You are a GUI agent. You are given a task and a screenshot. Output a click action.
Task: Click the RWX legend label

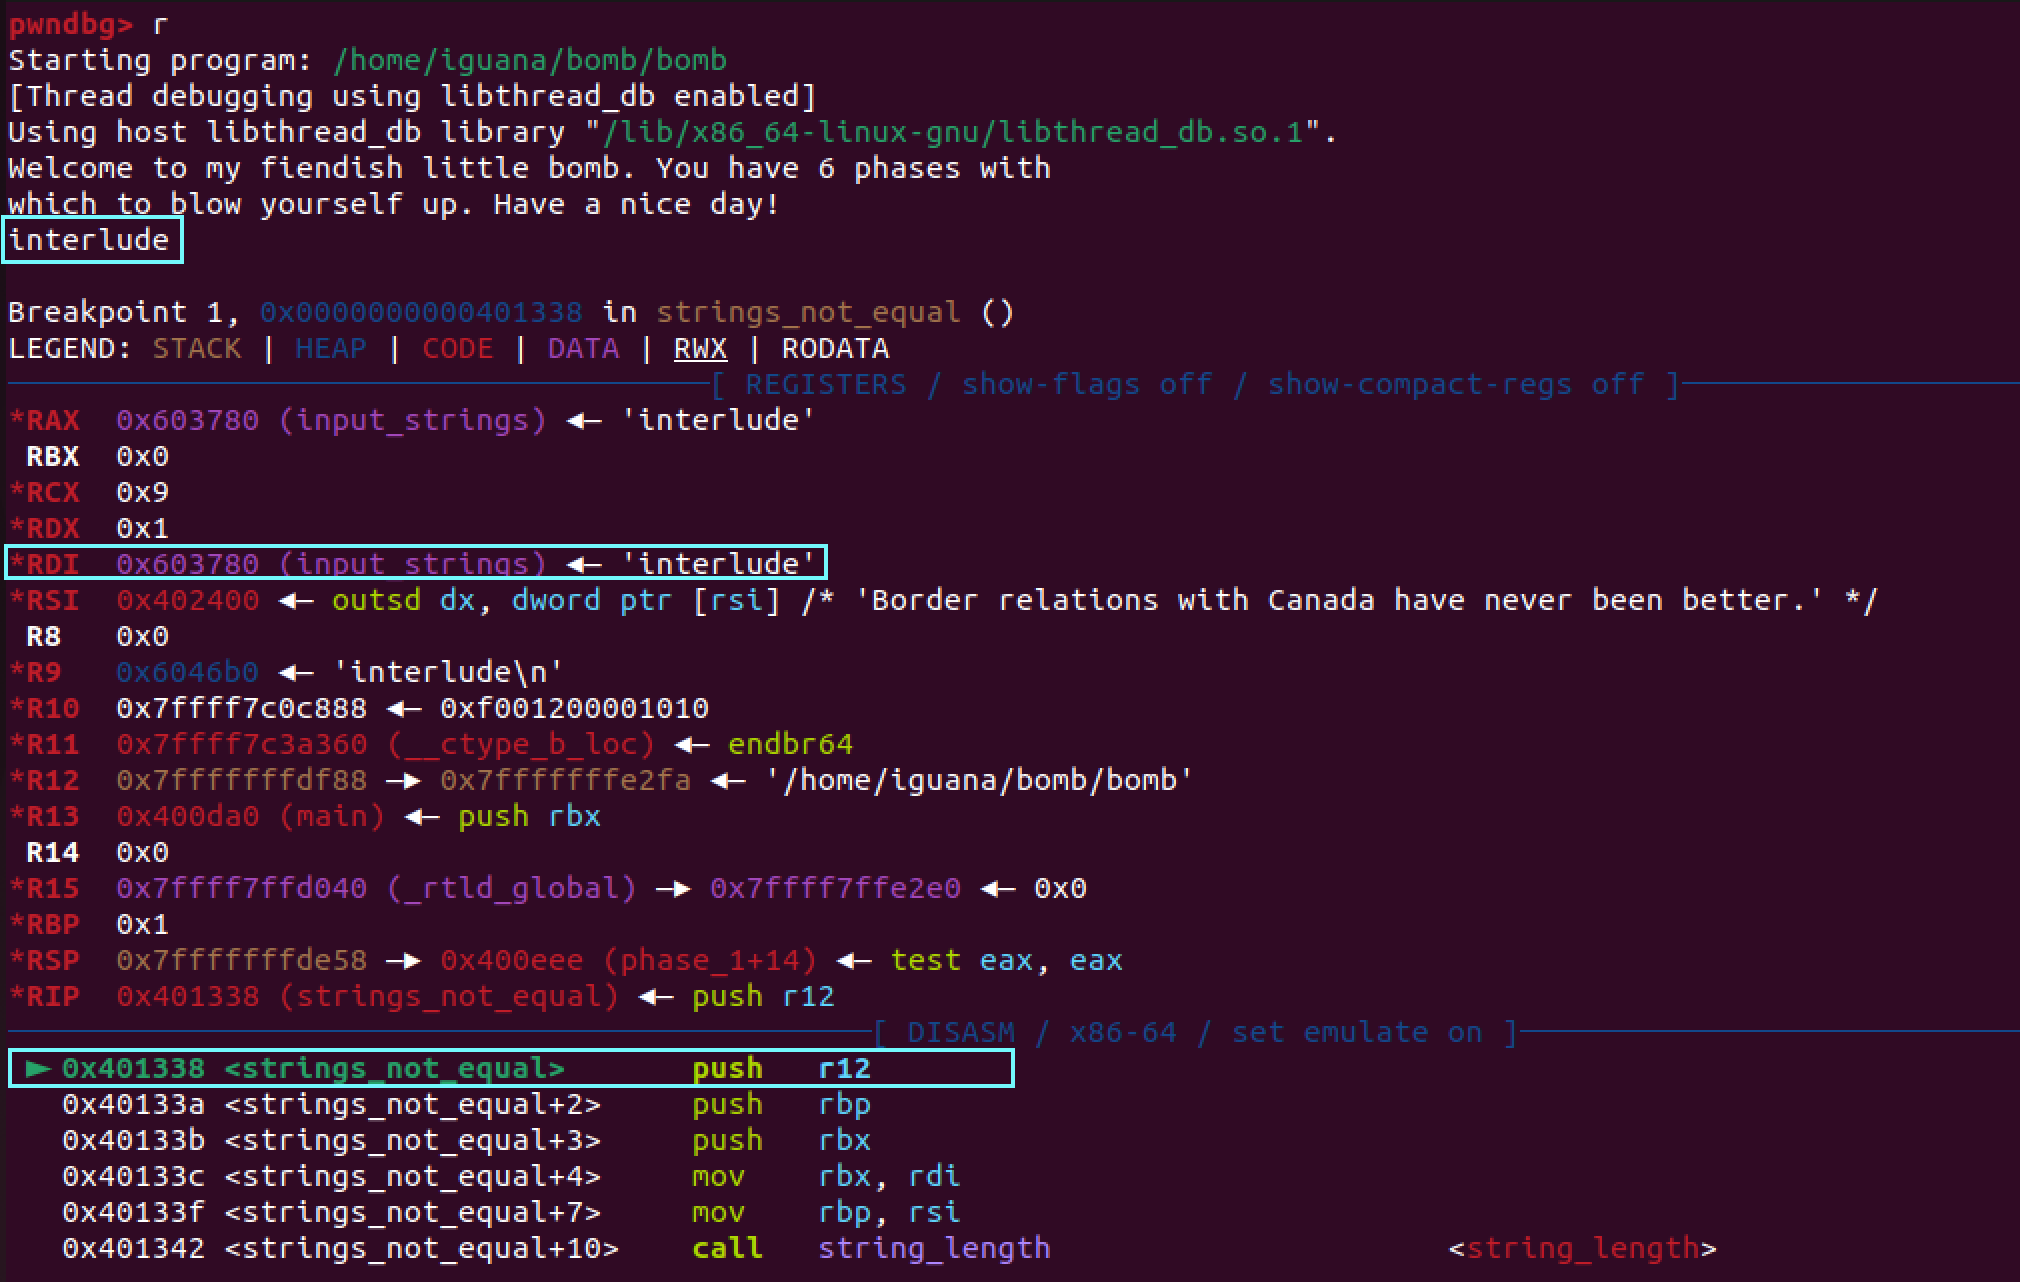[700, 349]
